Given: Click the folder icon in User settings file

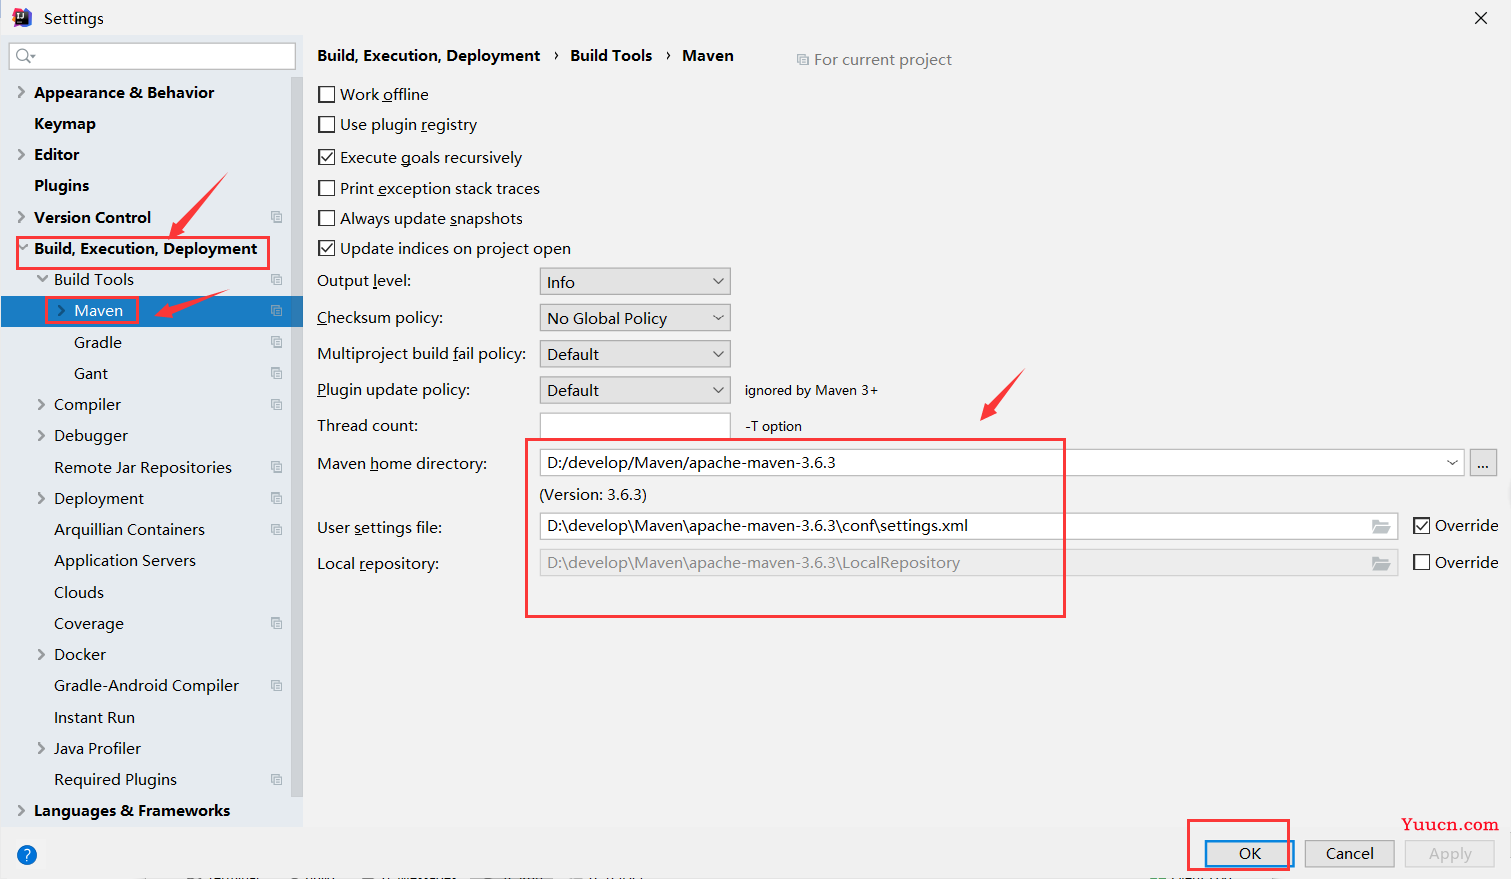Looking at the screenshot, I should pos(1381,526).
